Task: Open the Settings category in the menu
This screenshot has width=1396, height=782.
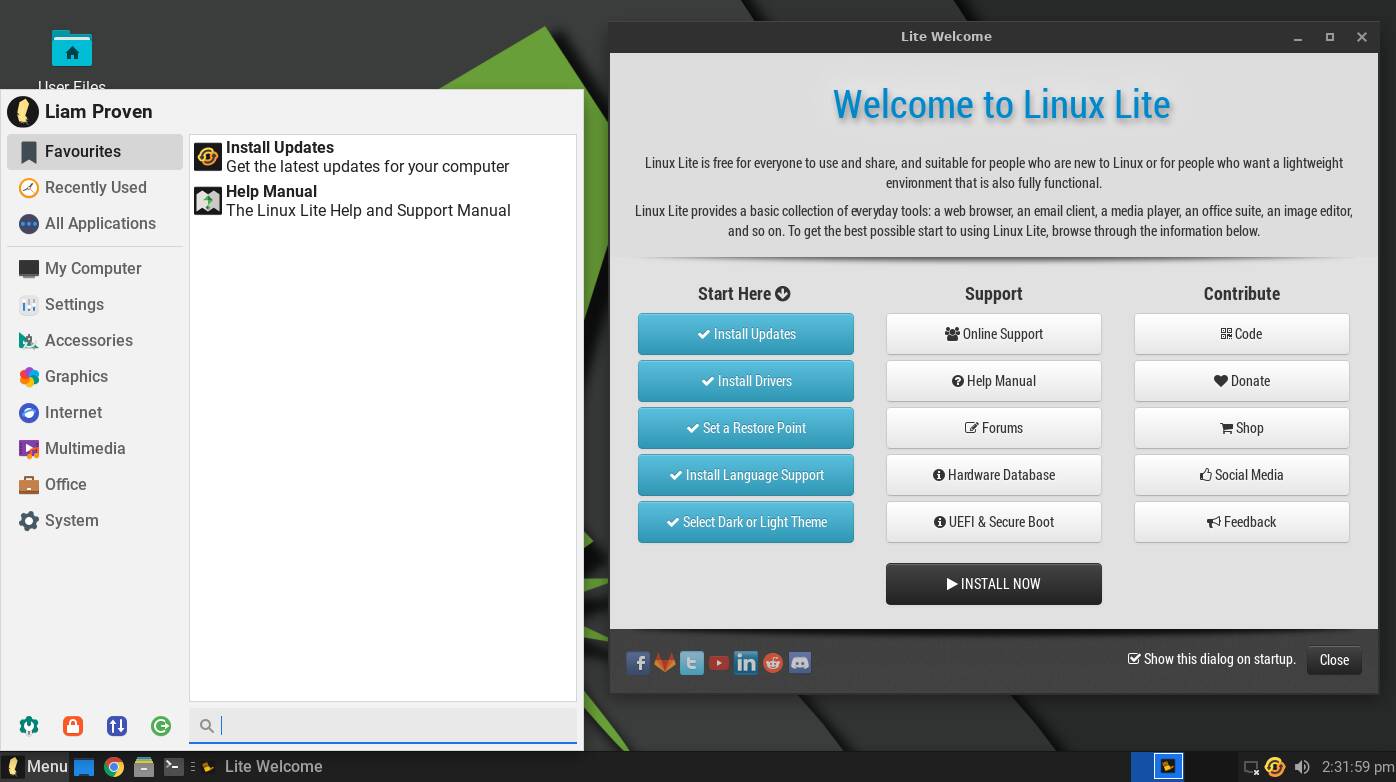Action: click(x=95, y=305)
